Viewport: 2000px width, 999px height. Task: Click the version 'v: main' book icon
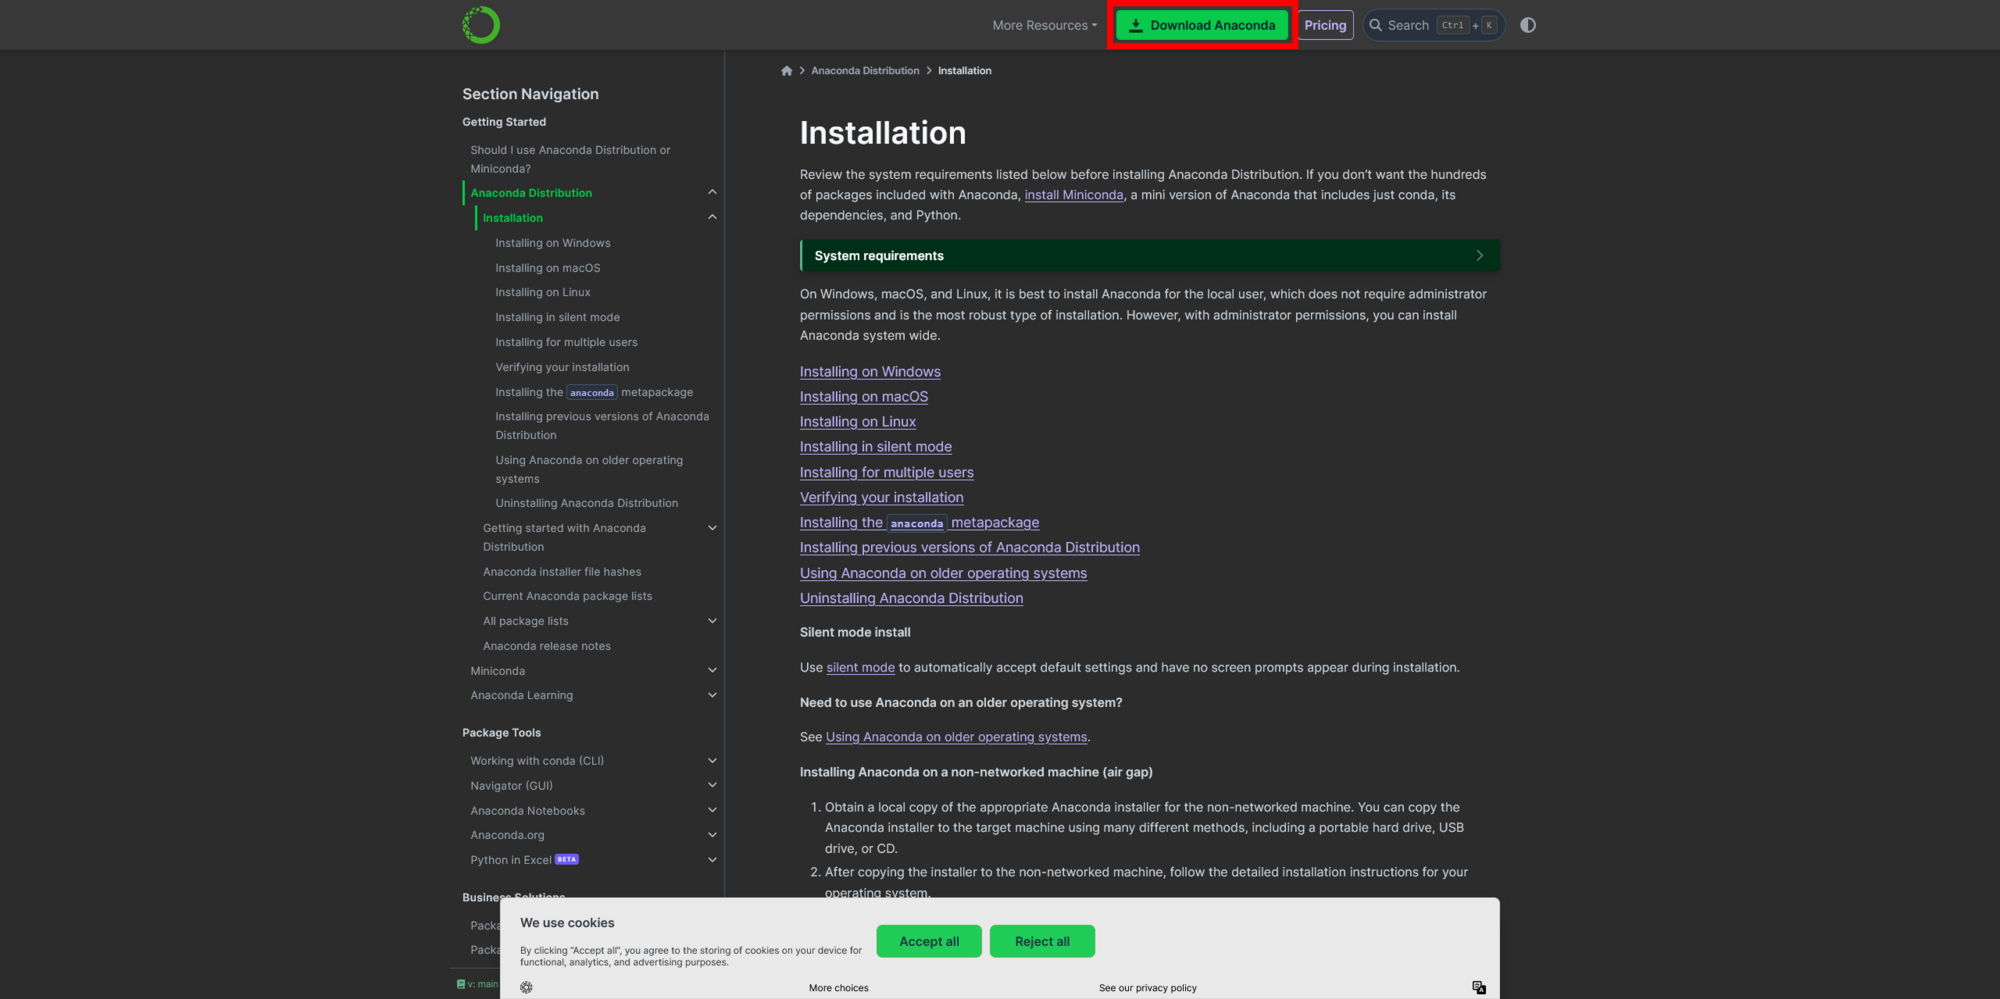(x=461, y=984)
